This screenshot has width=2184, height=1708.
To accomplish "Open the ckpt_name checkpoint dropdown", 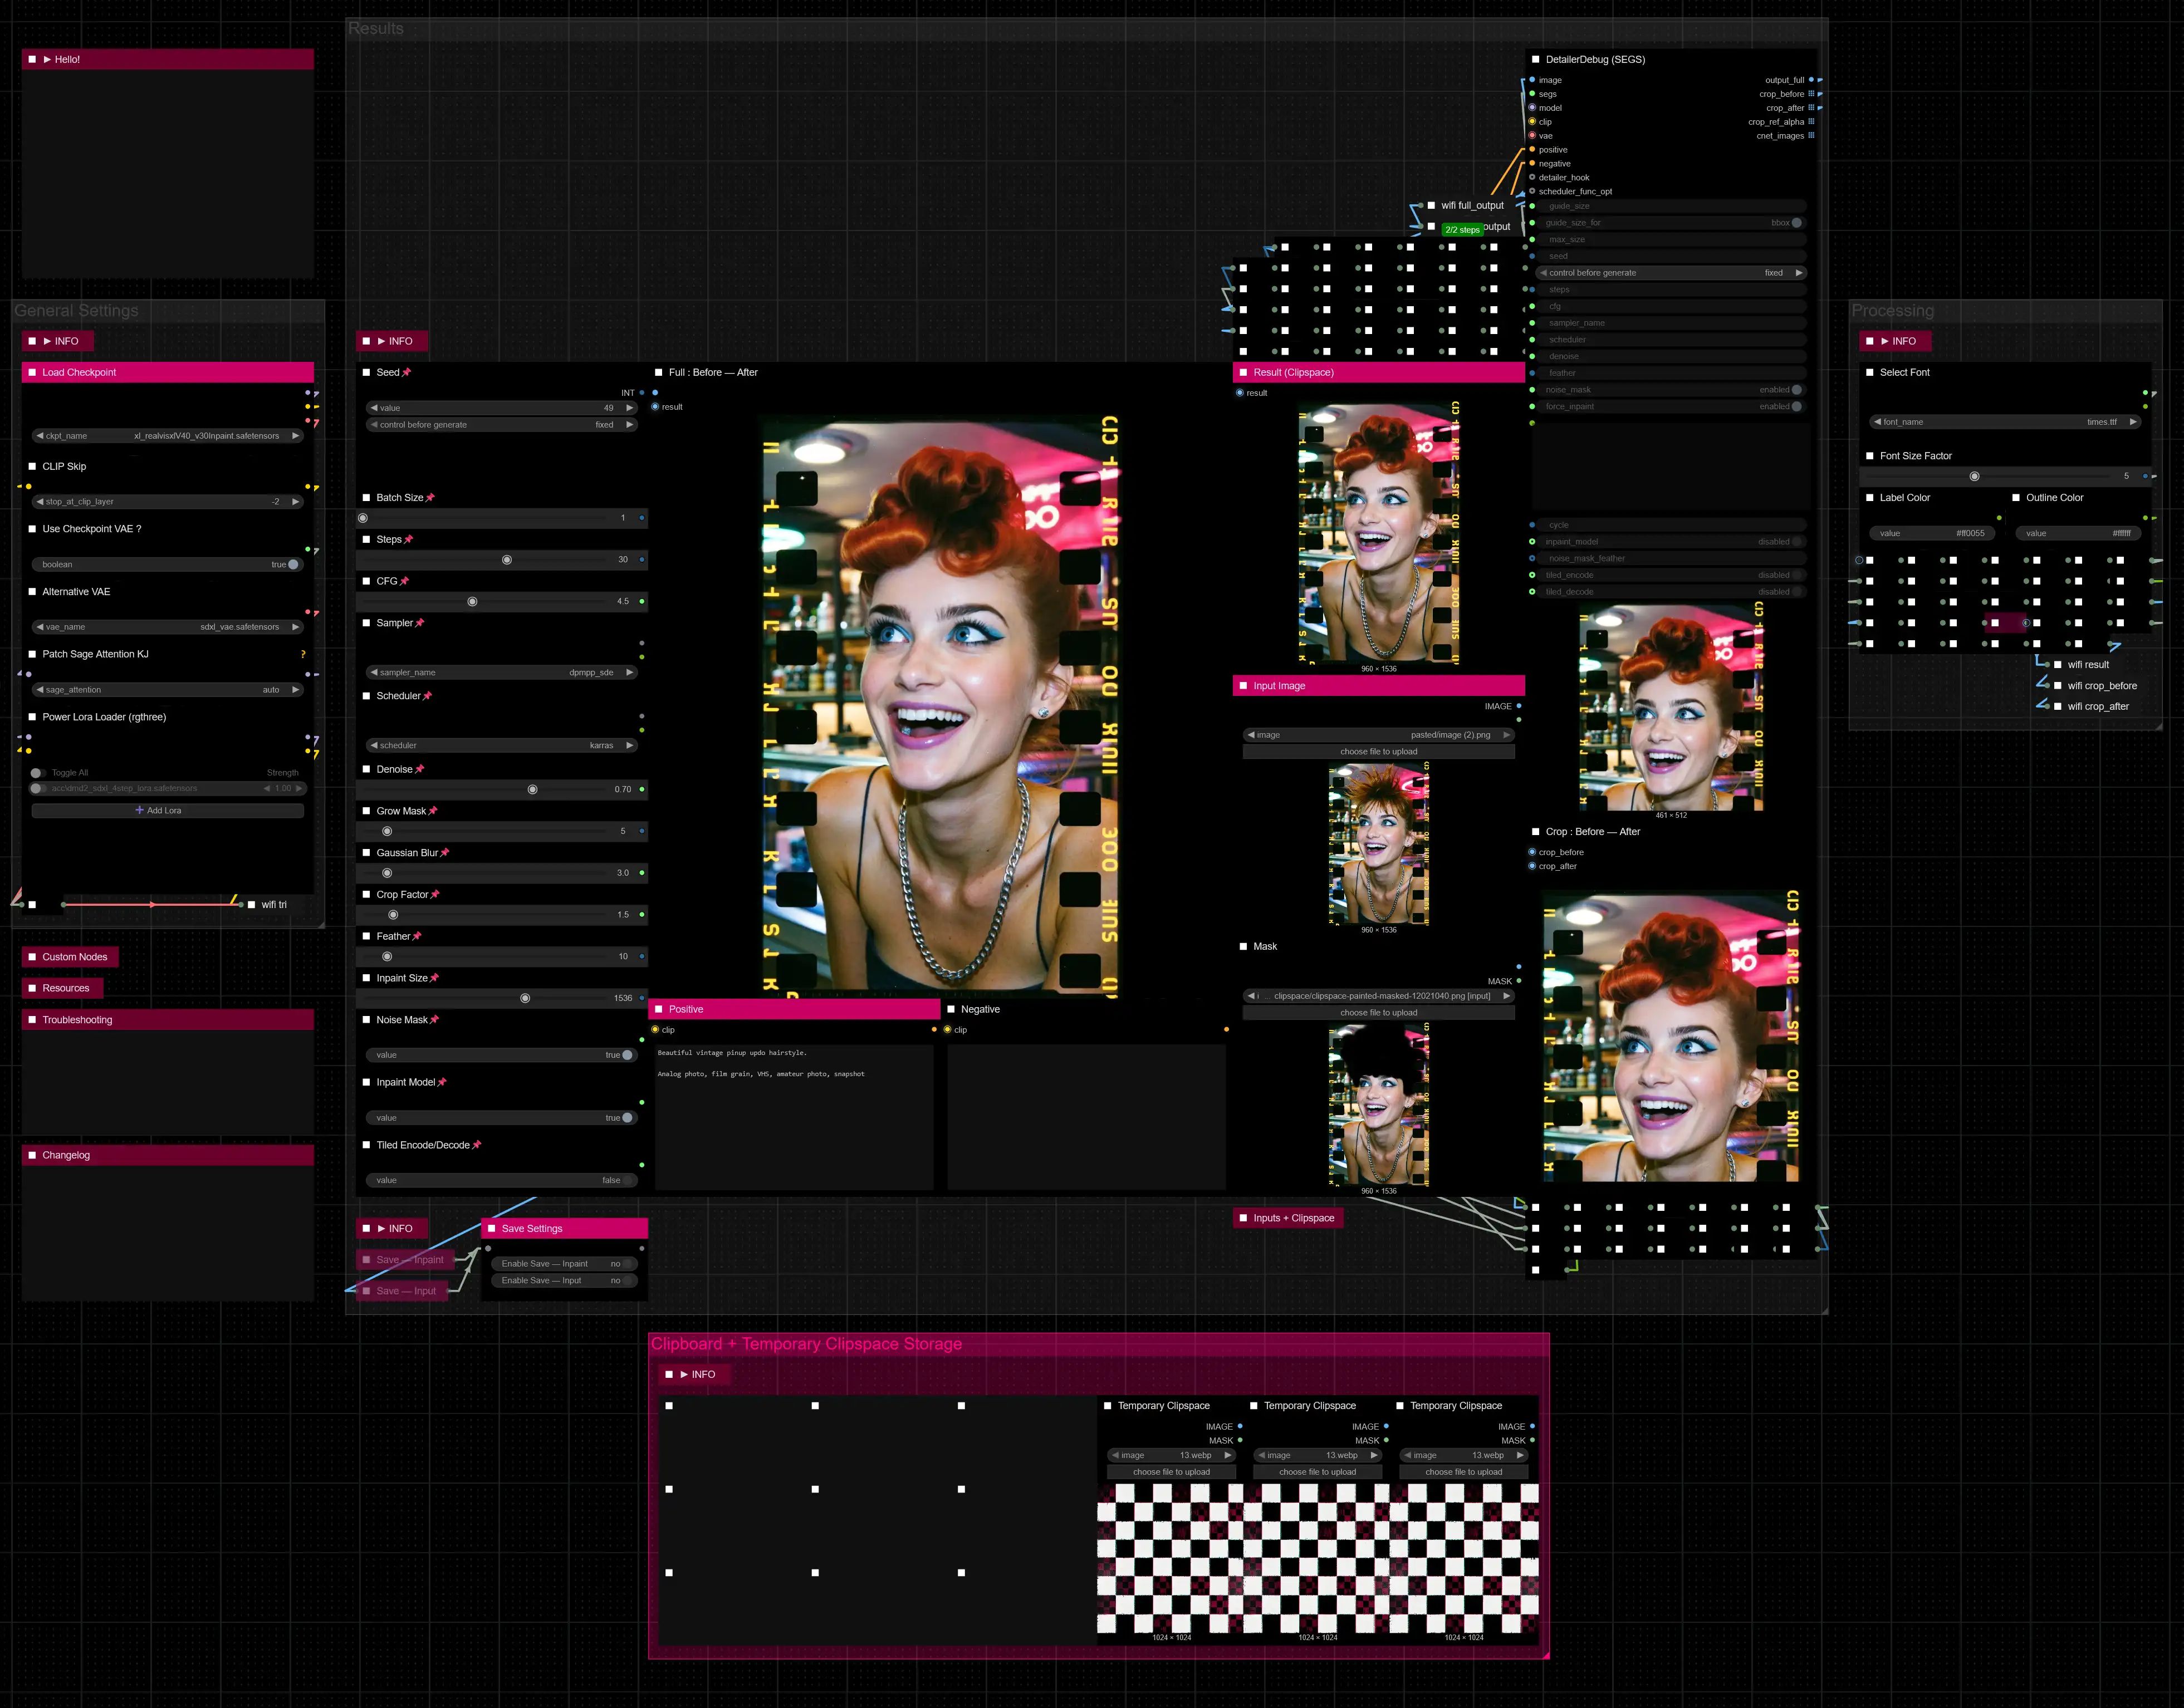I will (167, 436).
